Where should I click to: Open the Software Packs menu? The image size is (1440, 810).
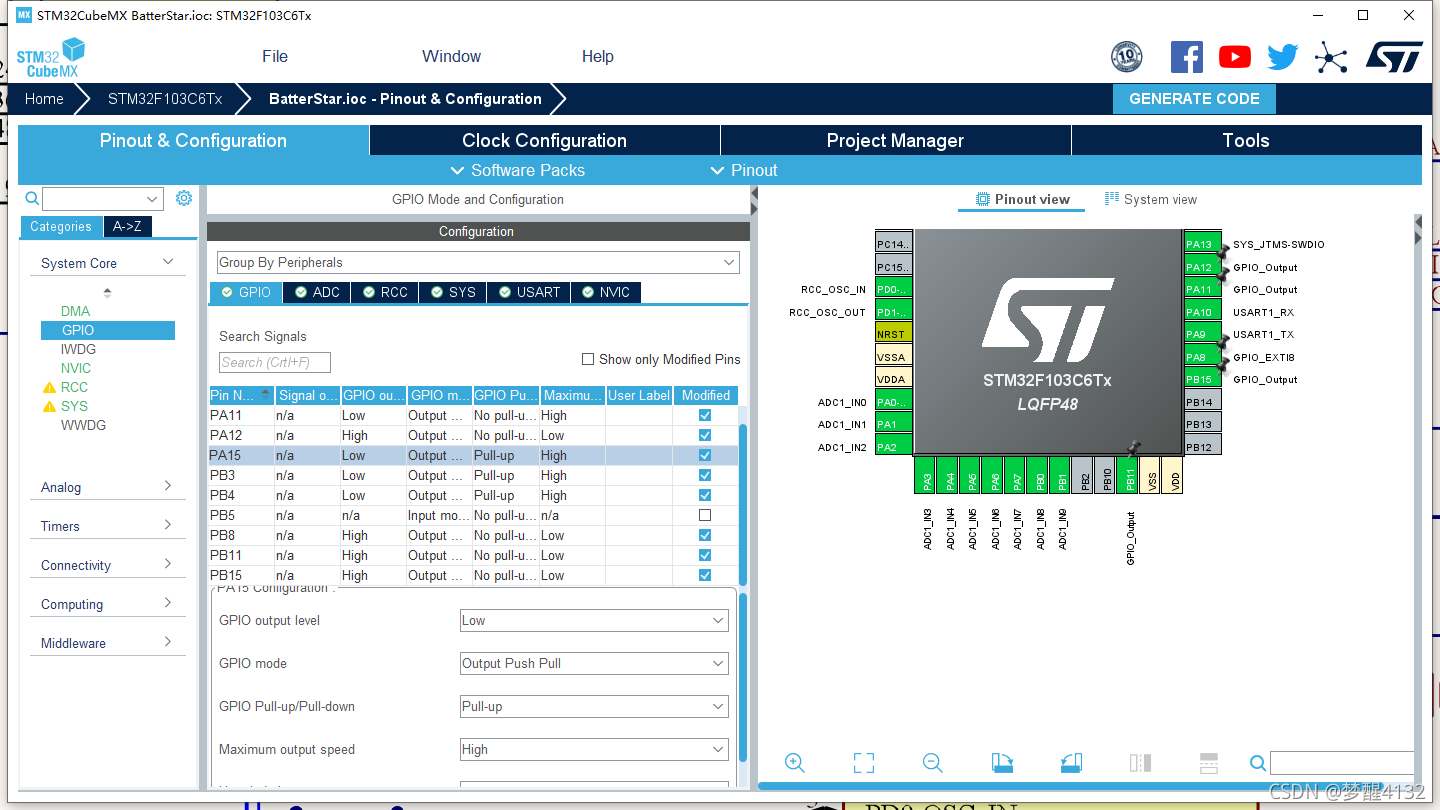(518, 170)
